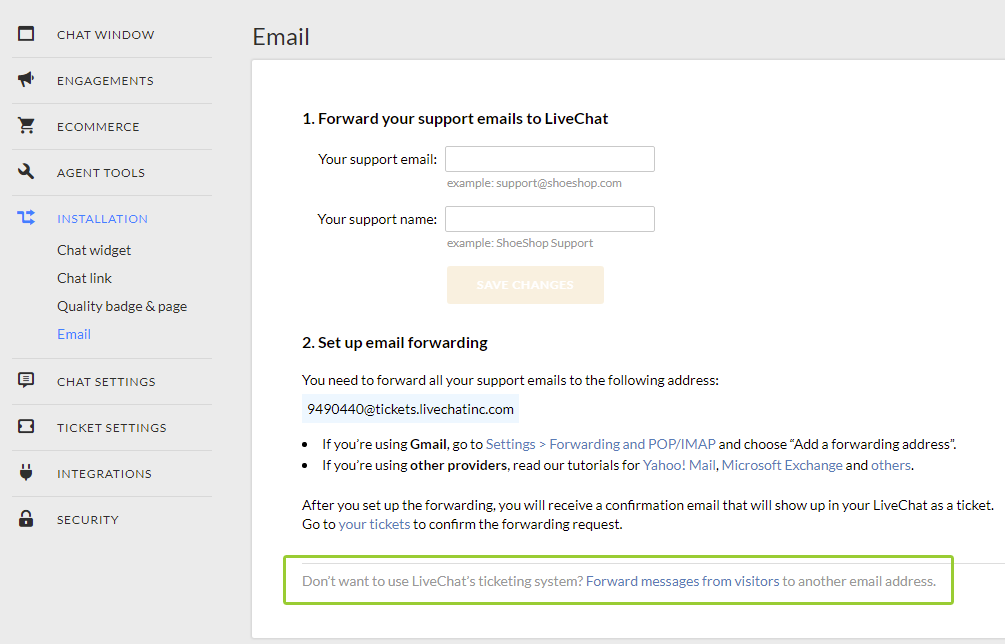Click the Agent Tools wrench icon
The image size is (1005, 644).
pyautogui.click(x=26, y=172)
